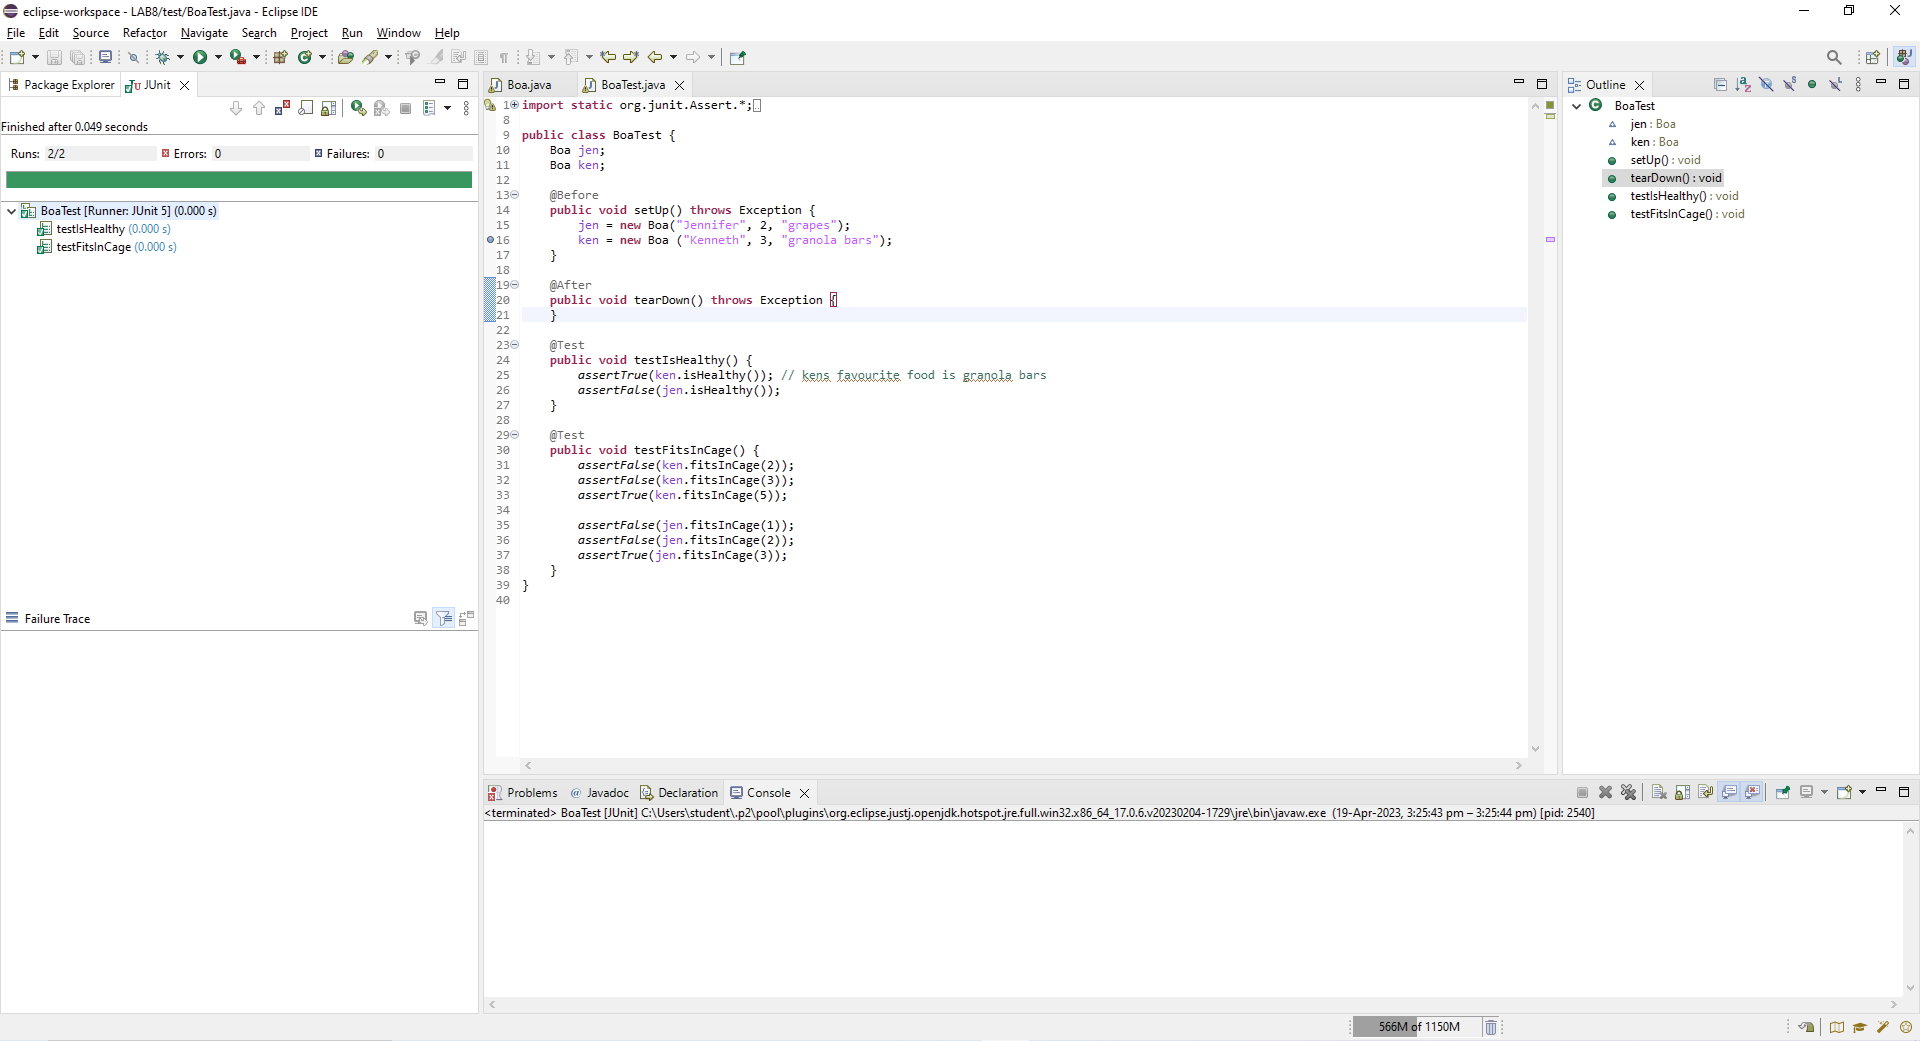Open the Declaration tab
Screen dimensions: 1920x1041
click(x=679, y=793)
